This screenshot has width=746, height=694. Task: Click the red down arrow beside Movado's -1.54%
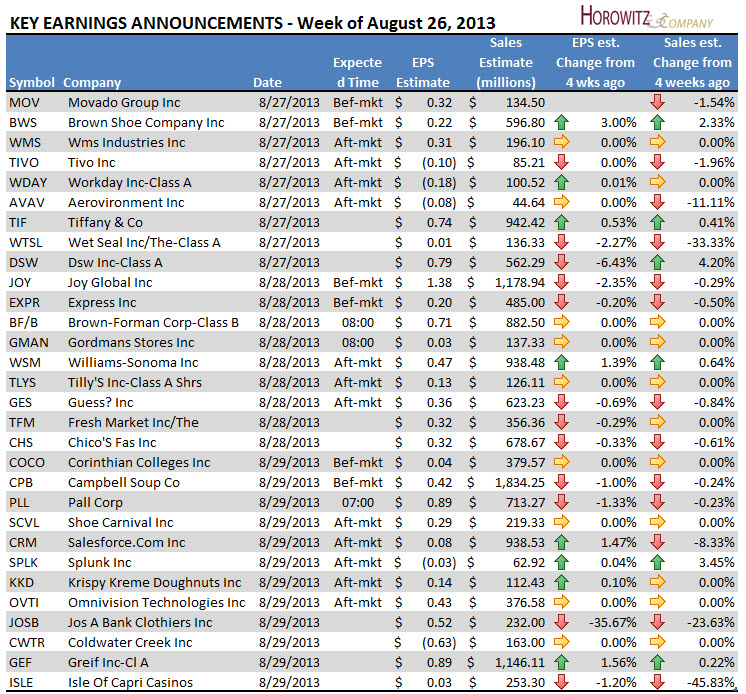pyautogui.click(x=658, y=102)
